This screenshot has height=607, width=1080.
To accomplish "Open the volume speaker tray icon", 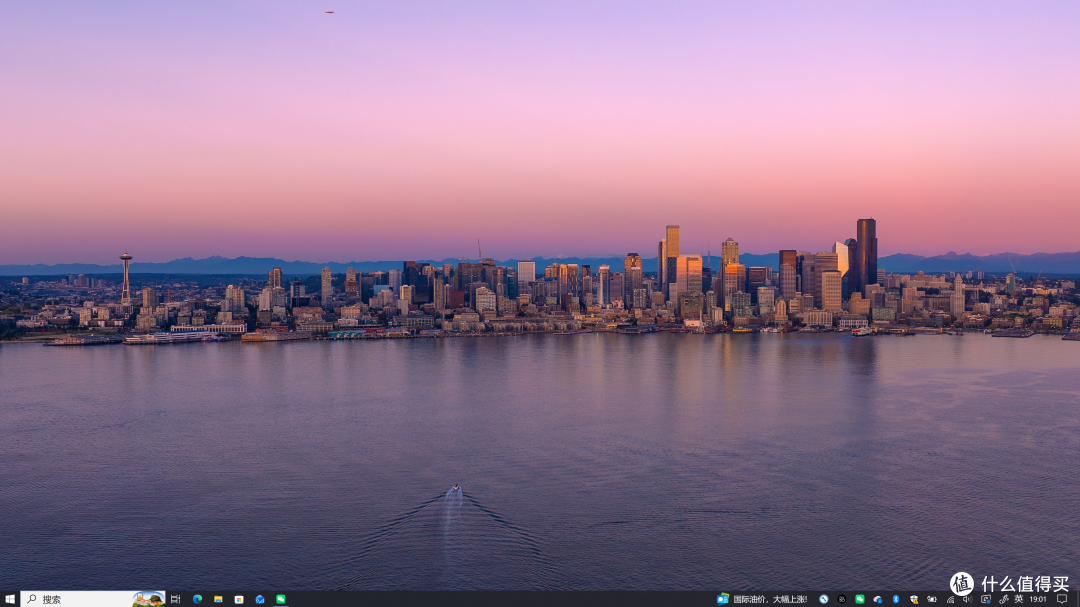I will pos(968,599).
